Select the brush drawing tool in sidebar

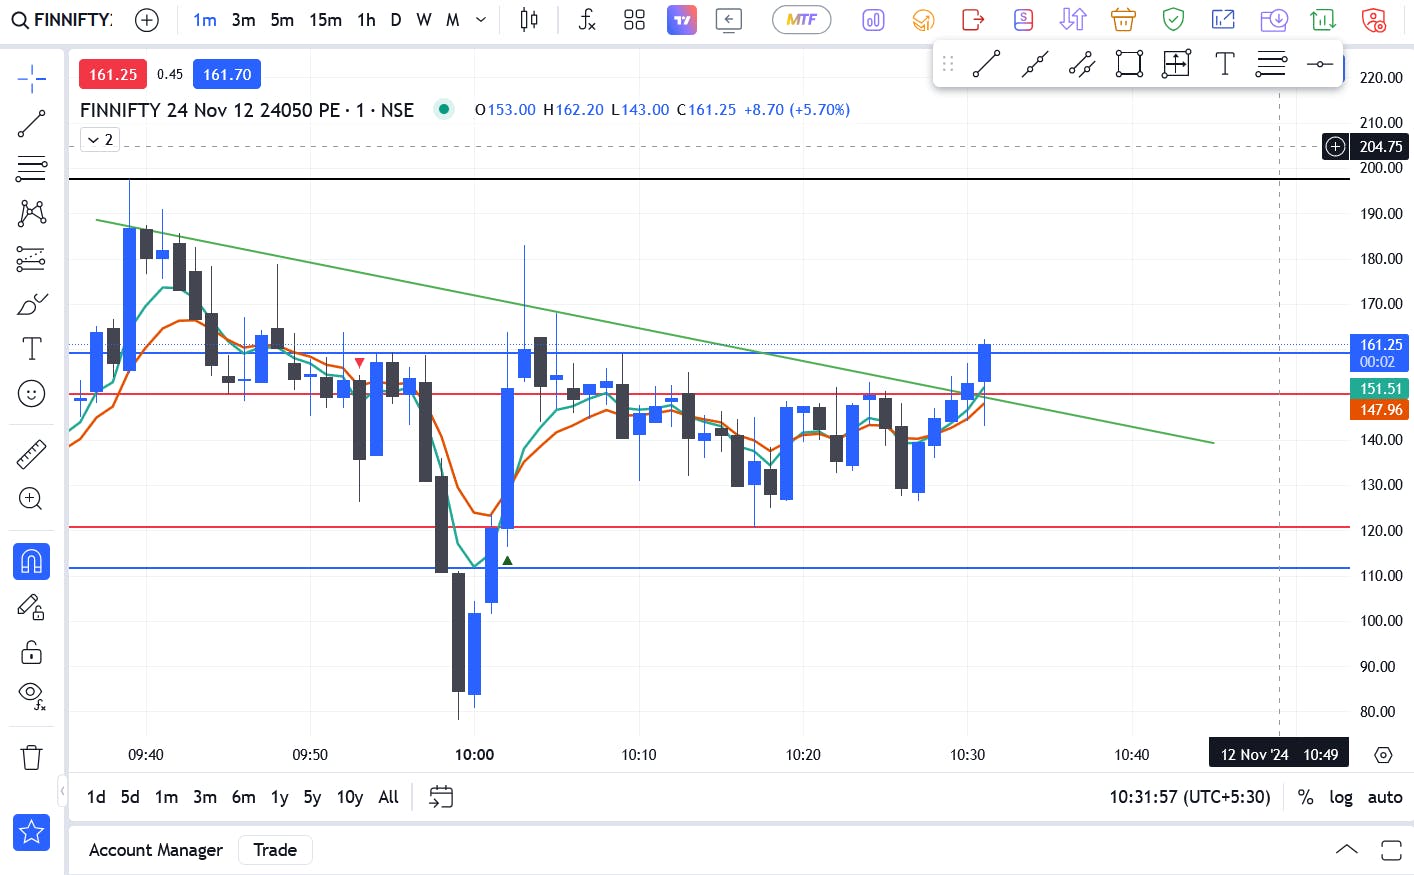tap(32, 304)
